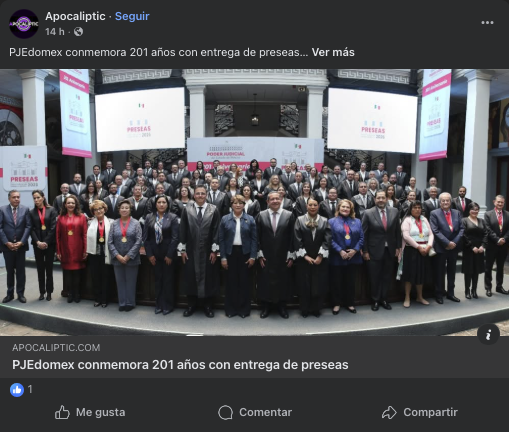Click the blue like reaction icon

(17, 389)
